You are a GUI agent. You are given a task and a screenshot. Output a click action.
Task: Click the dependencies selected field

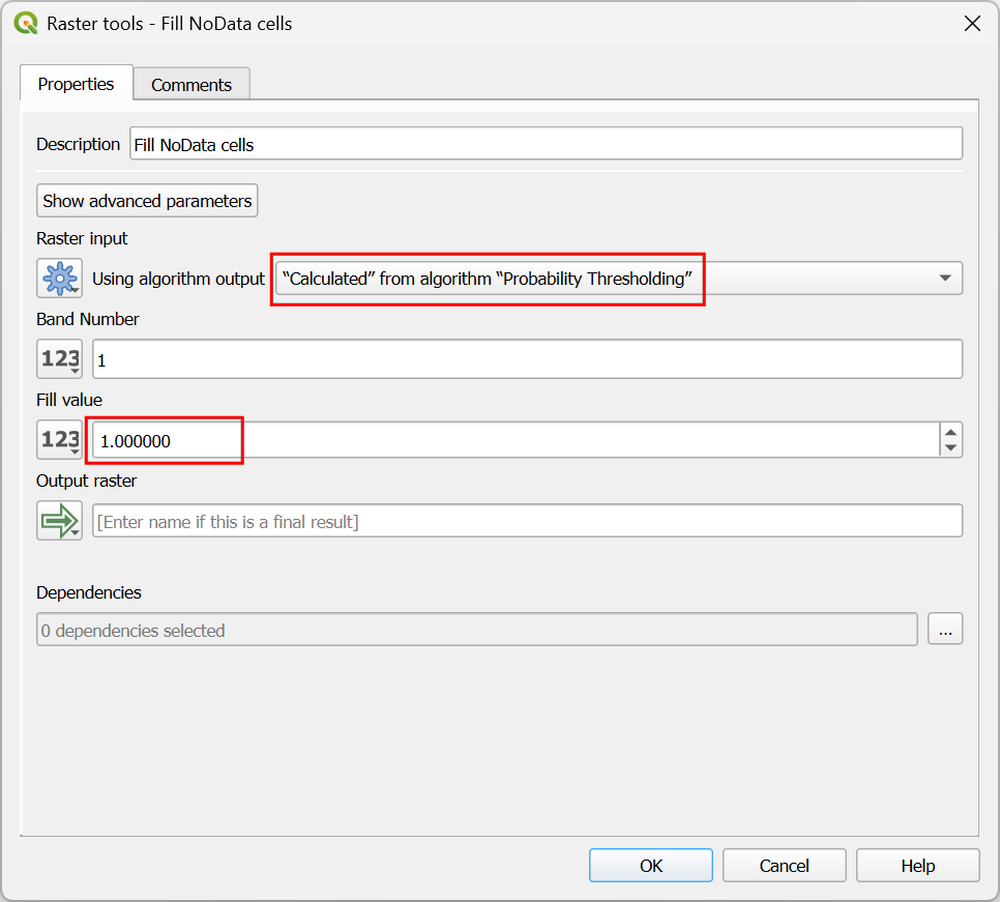pyautogui.click(x=476, y=630)
